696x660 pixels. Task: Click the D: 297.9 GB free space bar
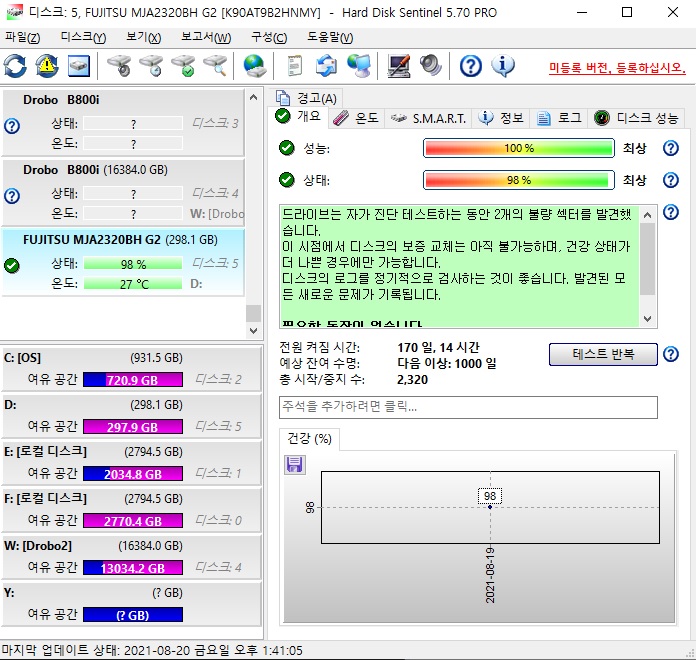coord(133,427)
